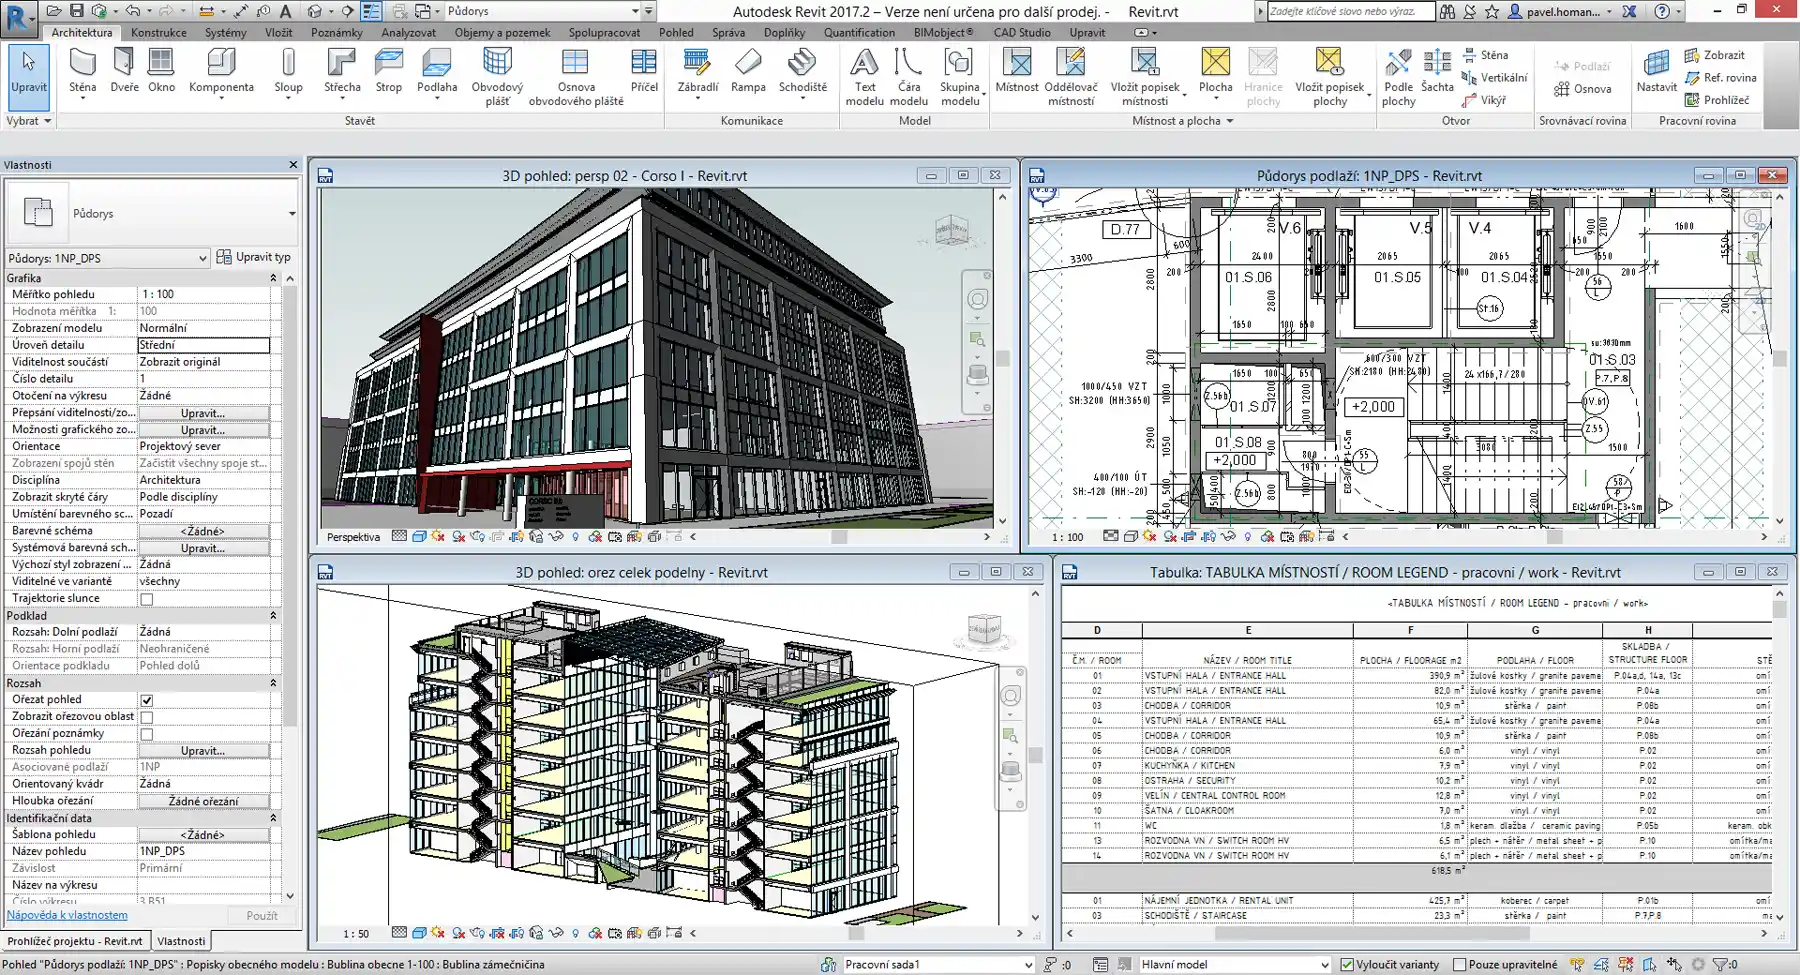Image resolution: width=1800 pixels, height=975 pixels.
Task: Enable the Trajektorie slunce checkbox
Action: (146, 597)
